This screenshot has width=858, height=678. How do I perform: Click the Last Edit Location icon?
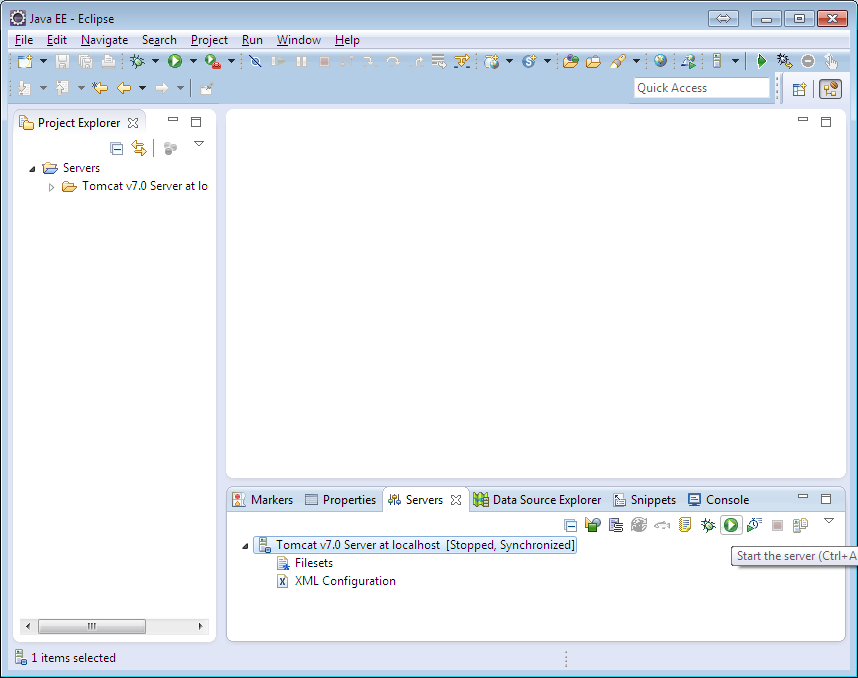100,88
